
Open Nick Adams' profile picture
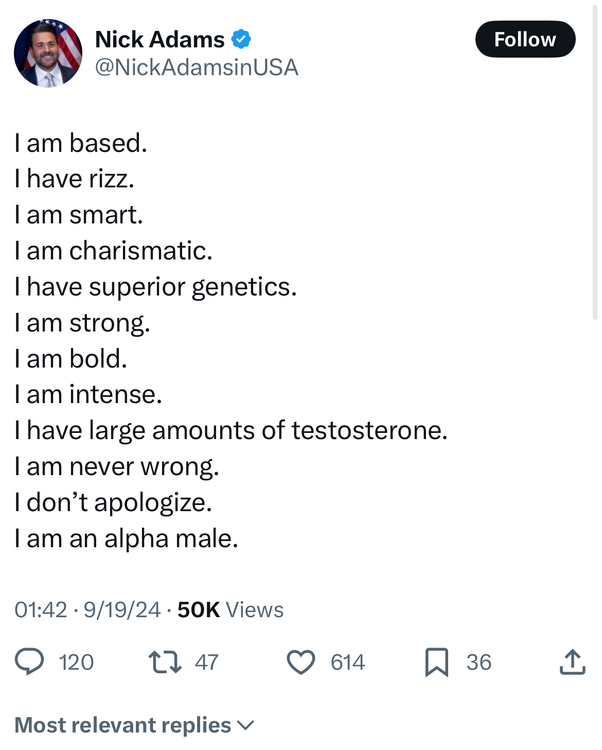point(47,53)
